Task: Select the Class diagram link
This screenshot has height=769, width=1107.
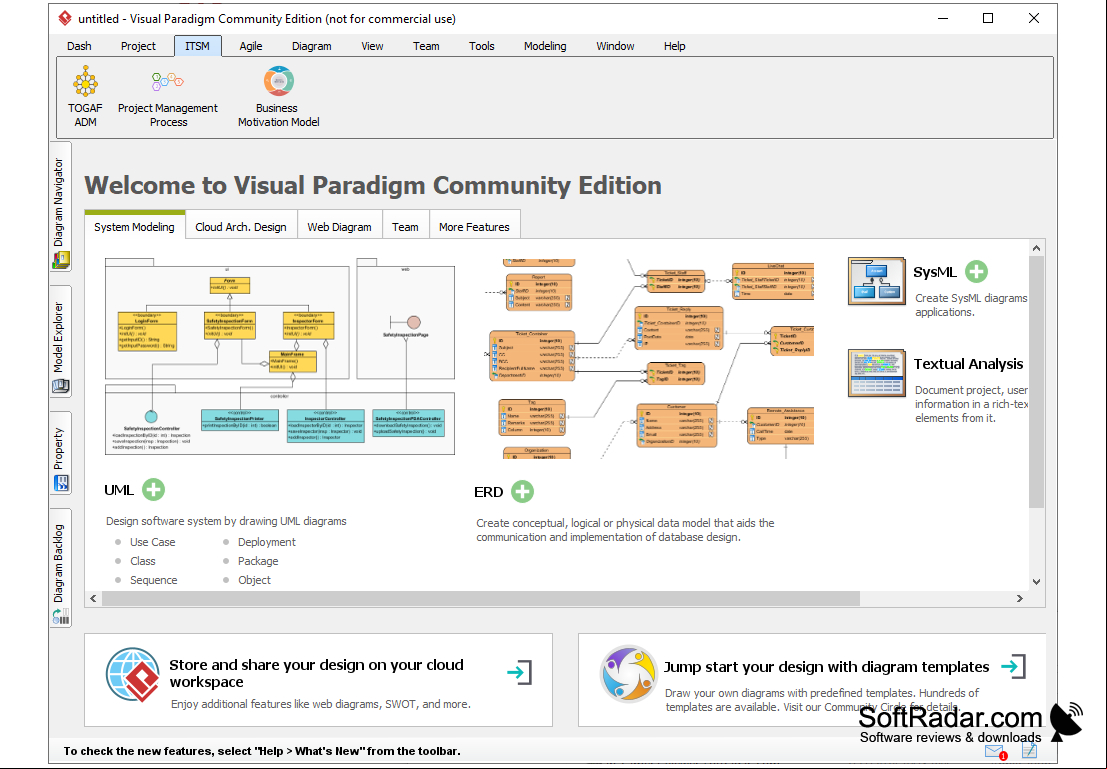Action: coord(143,561)
